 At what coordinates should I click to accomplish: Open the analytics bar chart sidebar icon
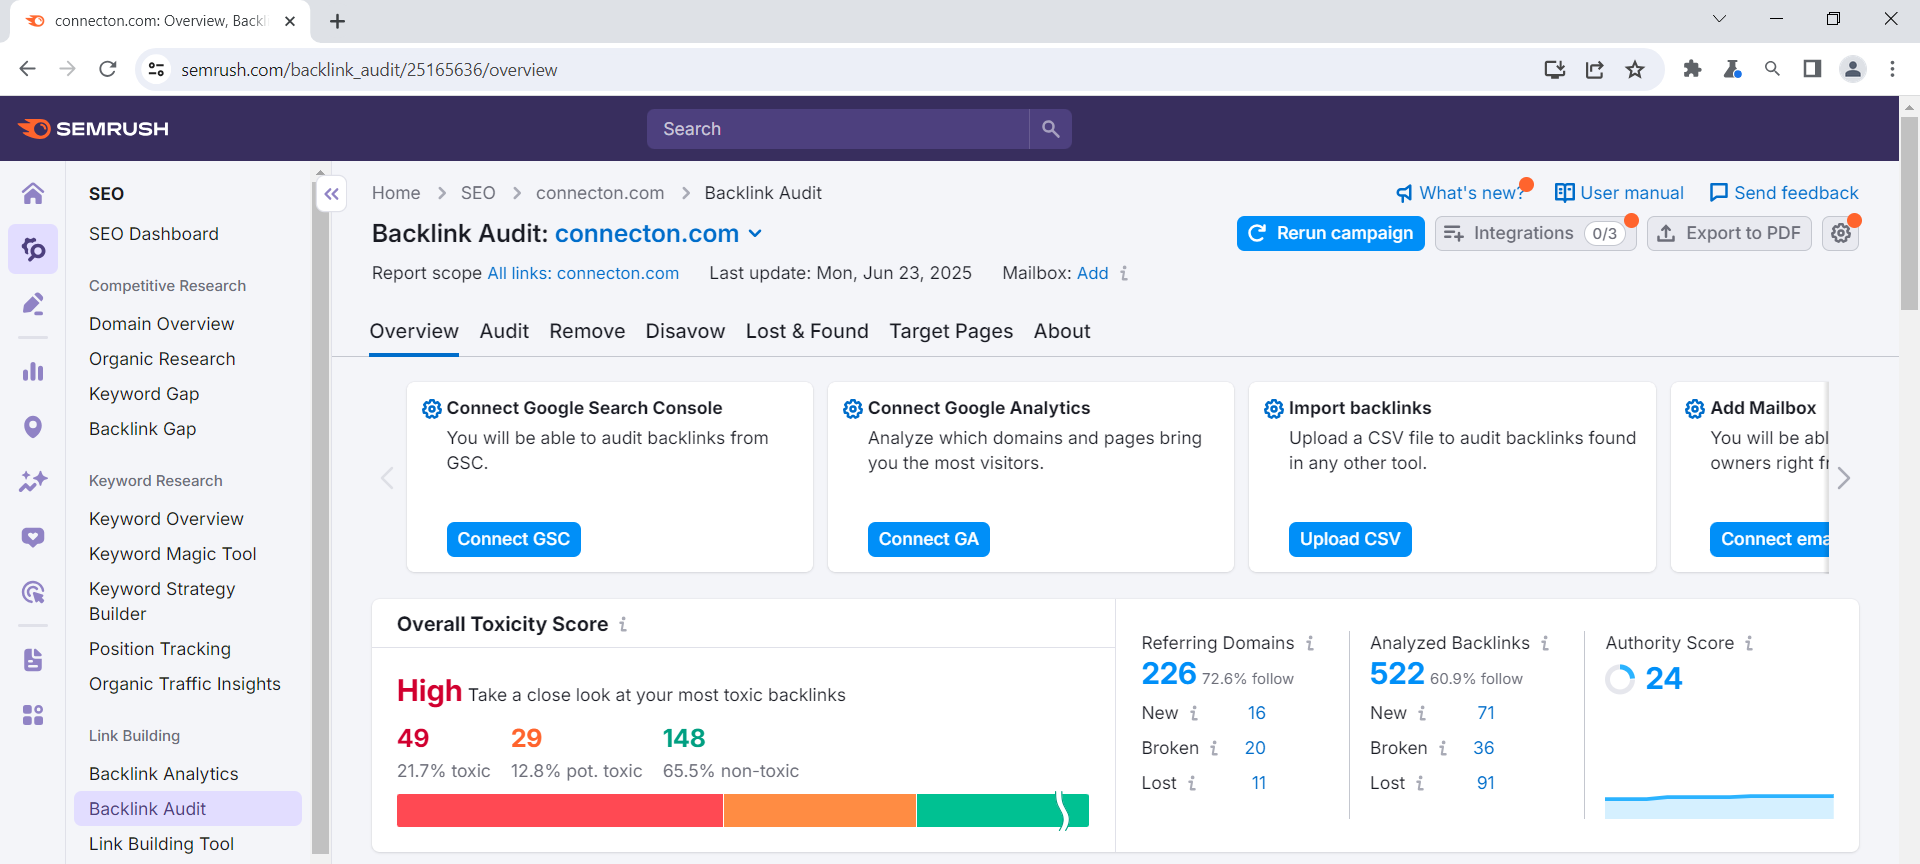(33, 371)
